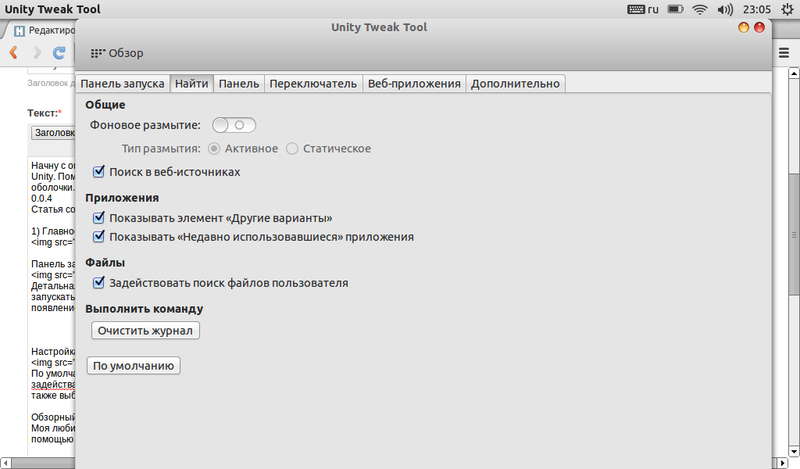Toggle the Фоновое размытие switch

(234, 125)
